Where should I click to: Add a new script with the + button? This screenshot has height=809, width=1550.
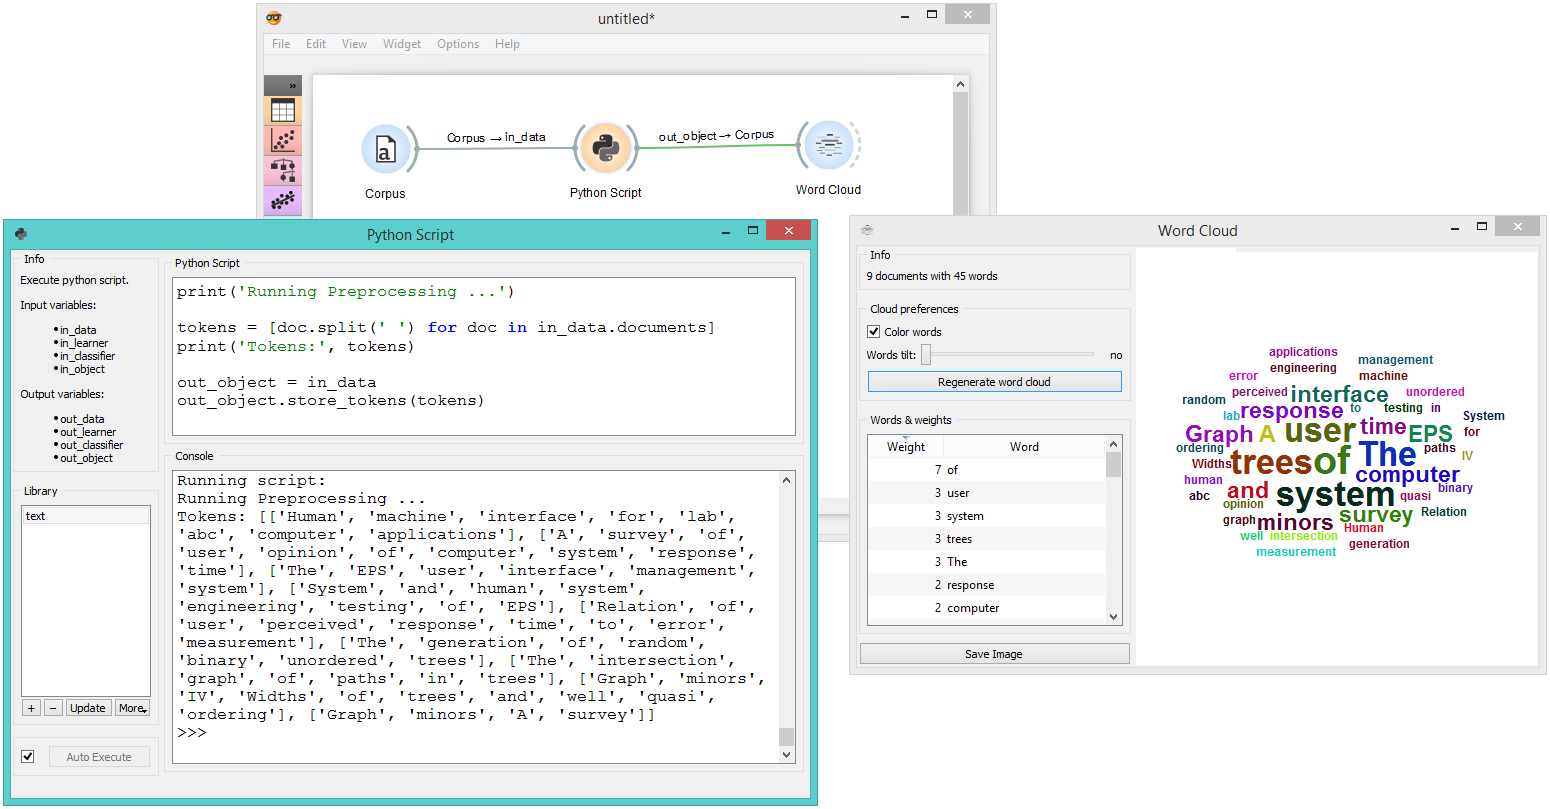click(31, 707)
